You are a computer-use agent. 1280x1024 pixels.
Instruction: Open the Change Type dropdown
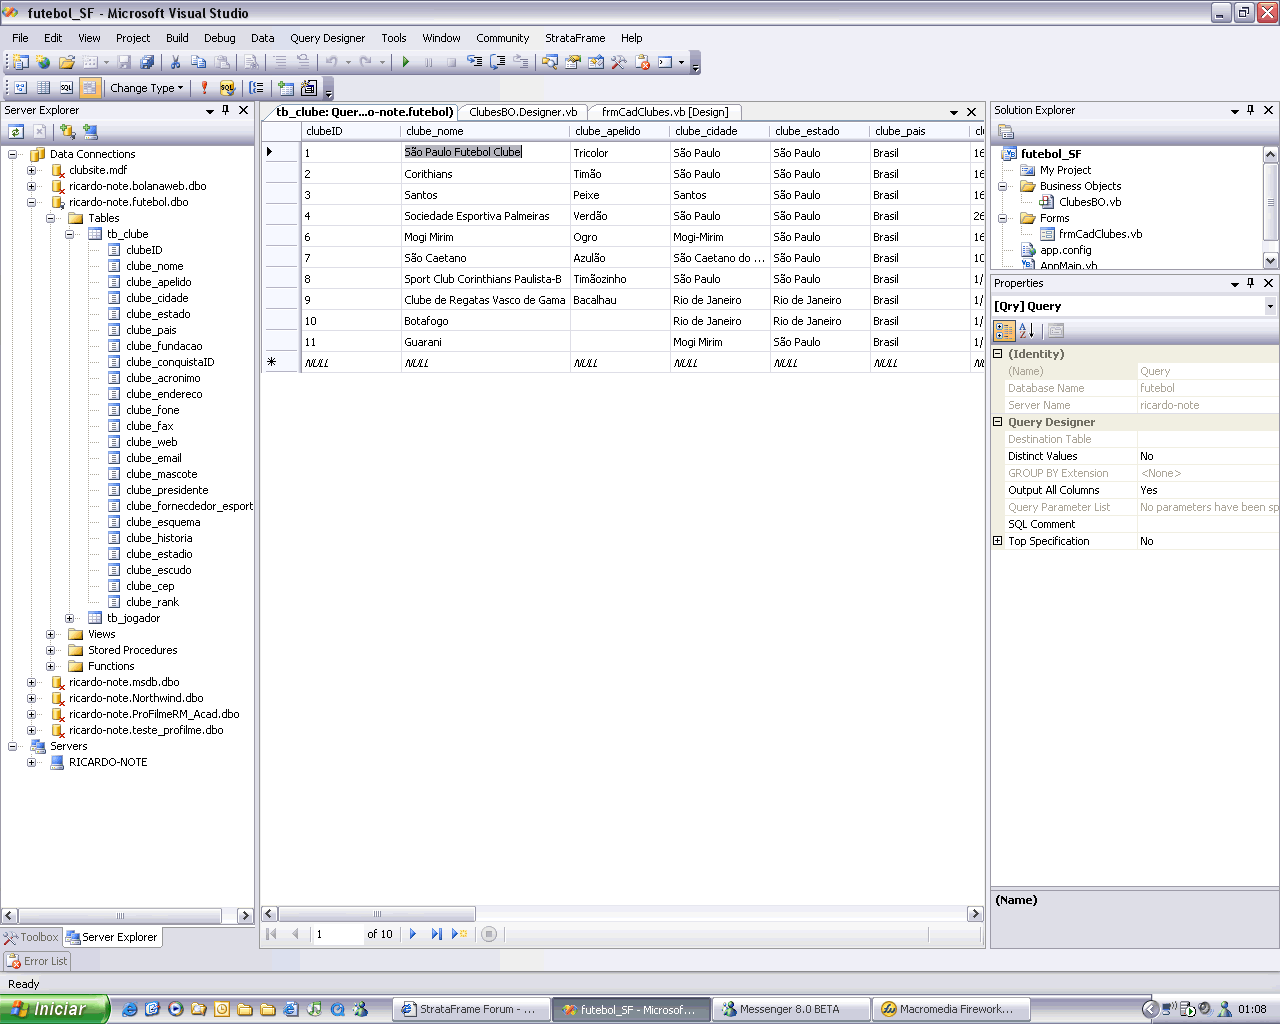point(146,88)
